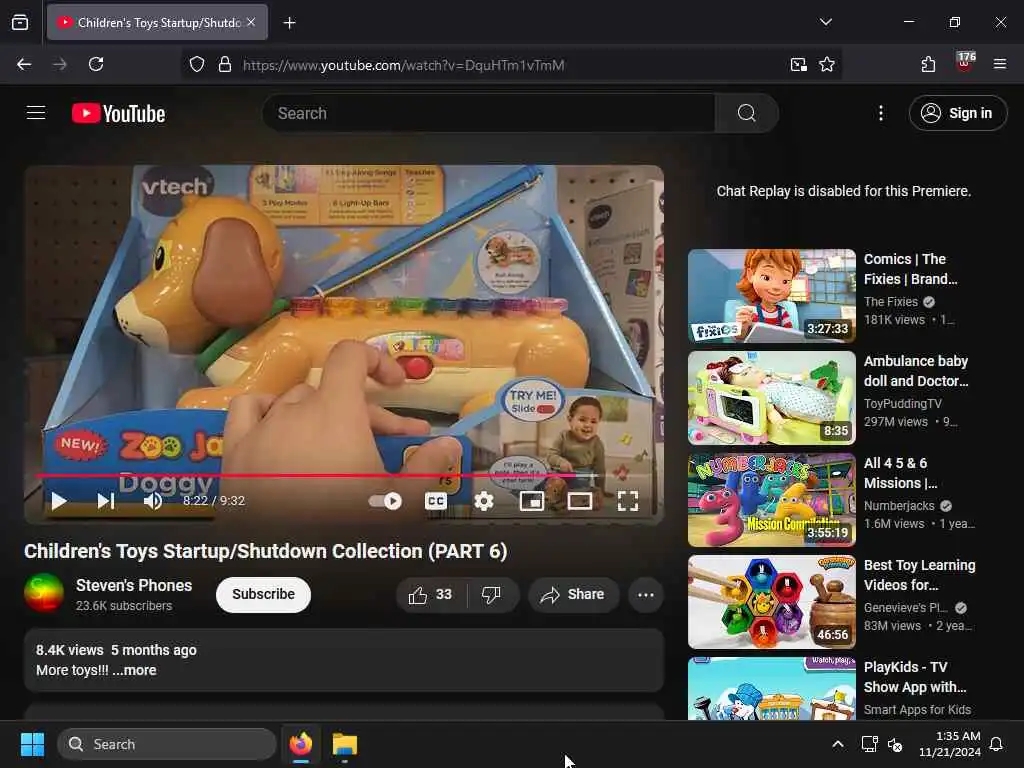
Task: Select the Children's Toys Startup tab
Action: [157, 23]
